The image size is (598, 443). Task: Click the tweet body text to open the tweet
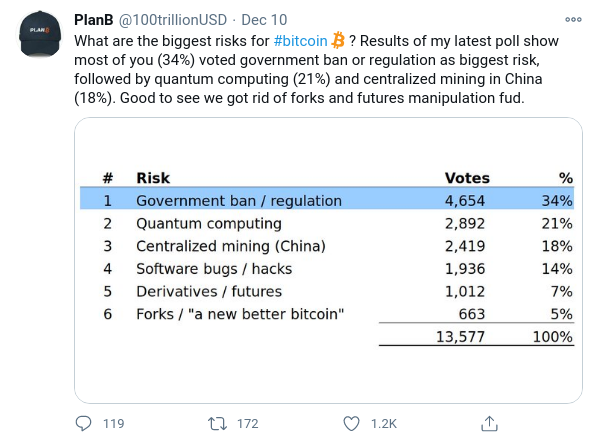(316, 69)
